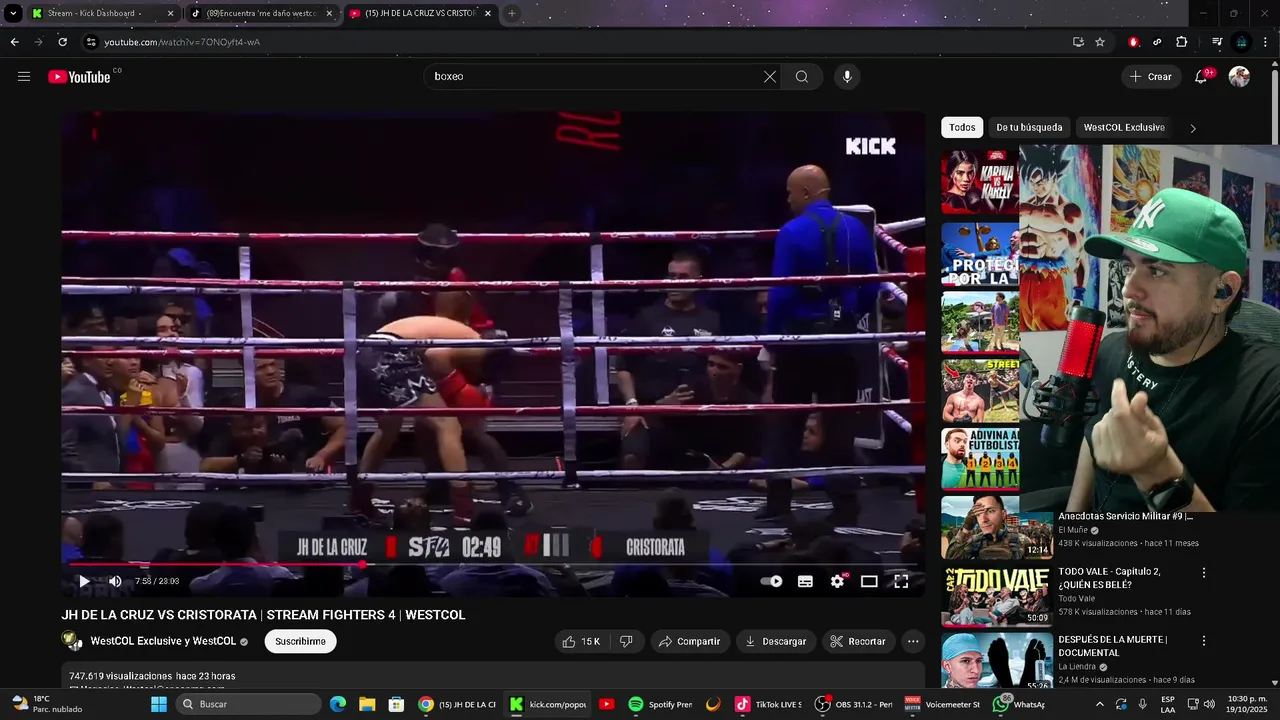Dislike the video
The height and width of the screenshot is (720, 1280).
[x=626, y=641]
